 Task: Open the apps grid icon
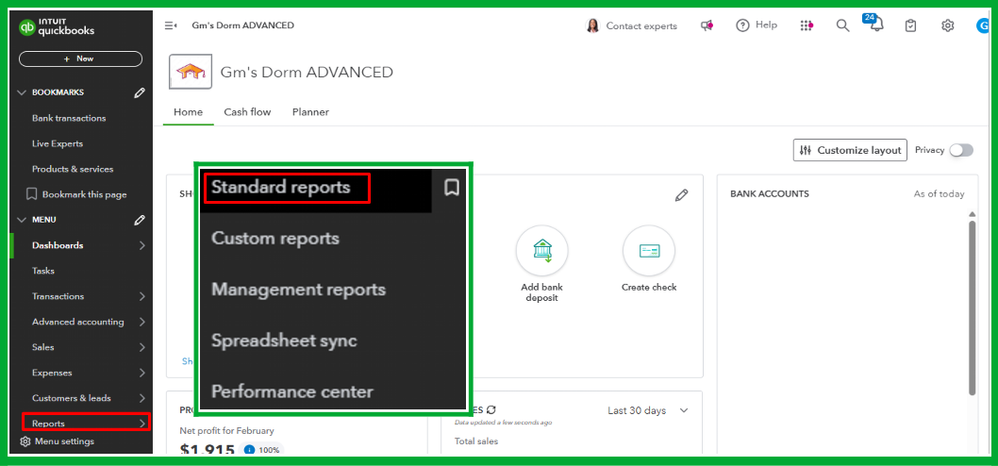pos(806,25)
